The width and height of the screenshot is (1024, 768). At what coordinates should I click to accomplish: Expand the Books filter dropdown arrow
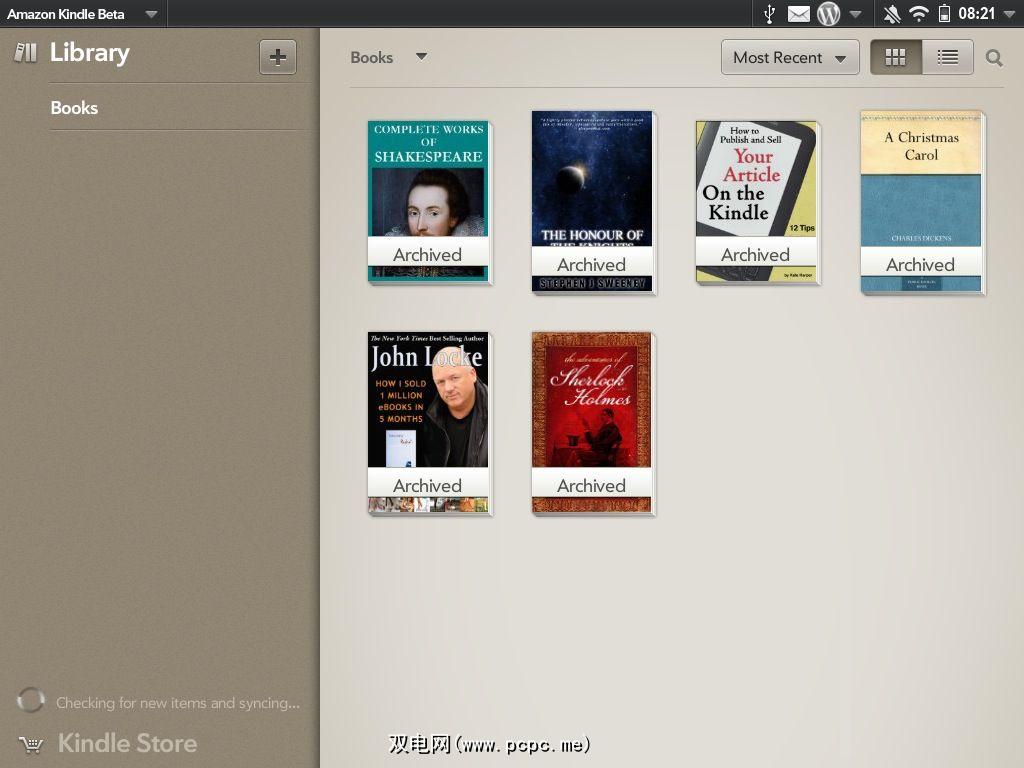[x=421, y=57]
